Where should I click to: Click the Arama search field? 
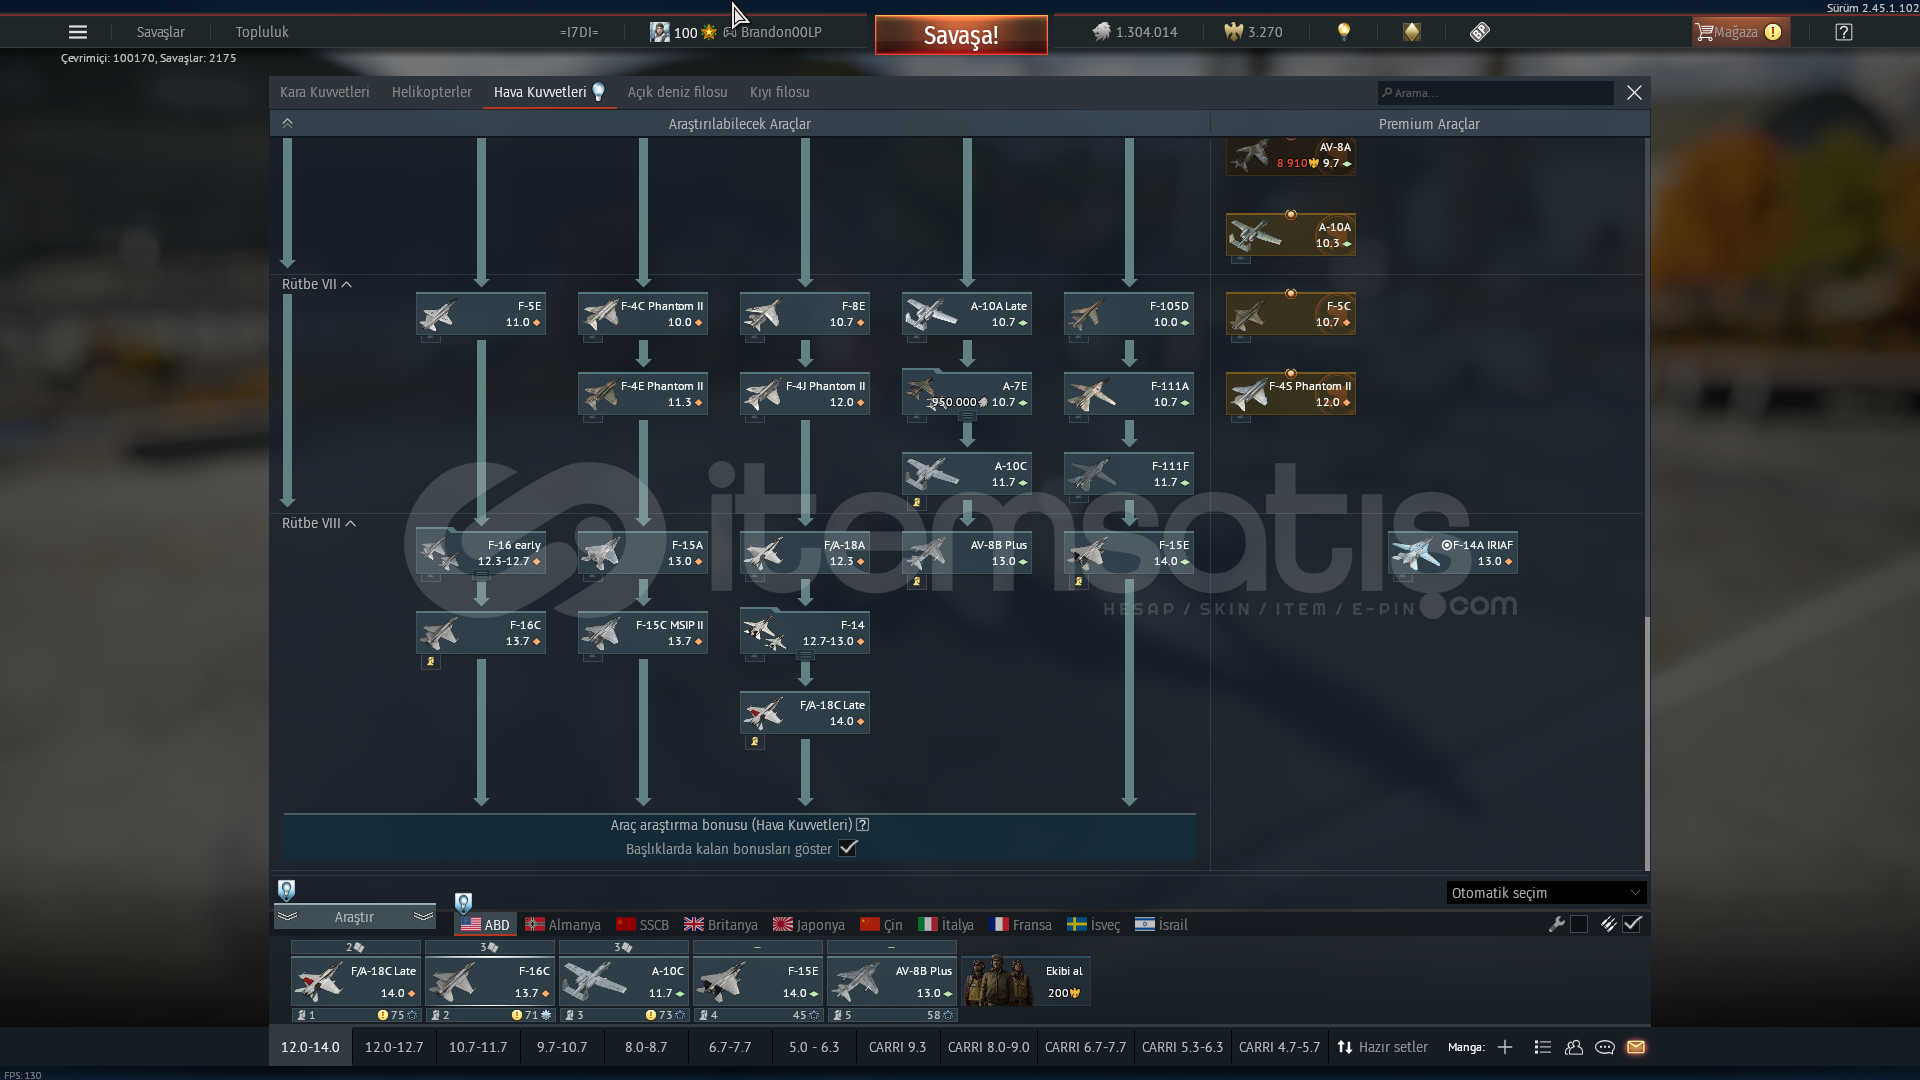pyautogui.click(x=1496, y=93)
